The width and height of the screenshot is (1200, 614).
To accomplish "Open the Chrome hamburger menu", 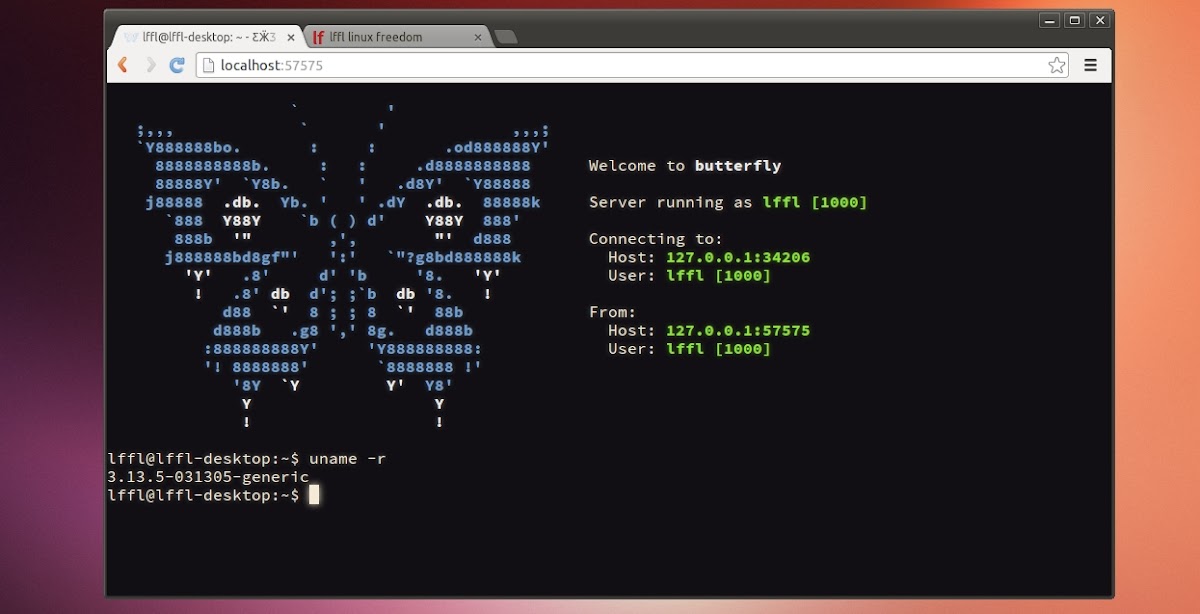I will [x=1091, y=65].
